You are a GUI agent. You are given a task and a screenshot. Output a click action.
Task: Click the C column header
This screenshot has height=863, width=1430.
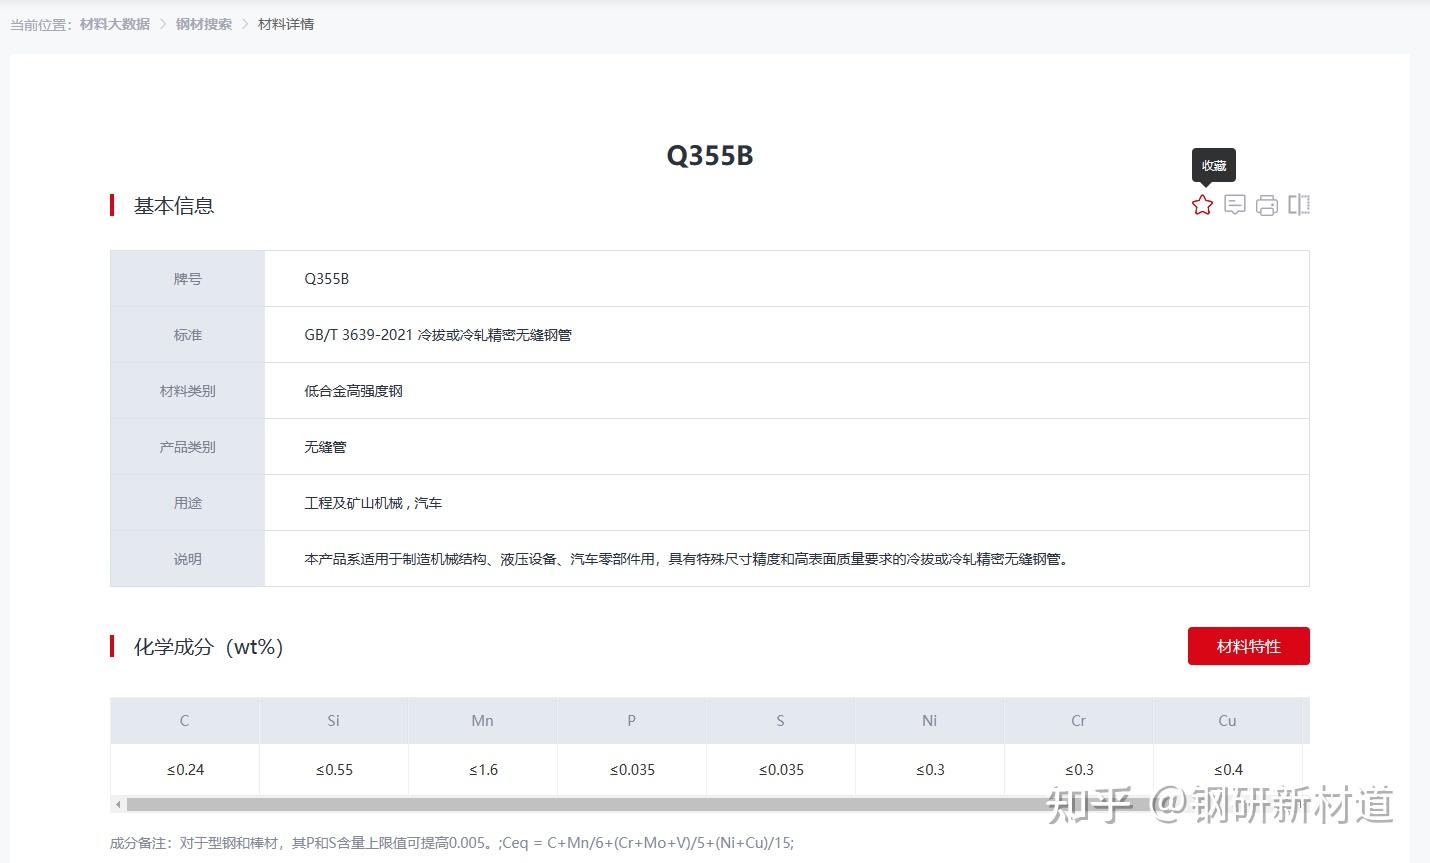pyautogui.click(x=184, y=720)
